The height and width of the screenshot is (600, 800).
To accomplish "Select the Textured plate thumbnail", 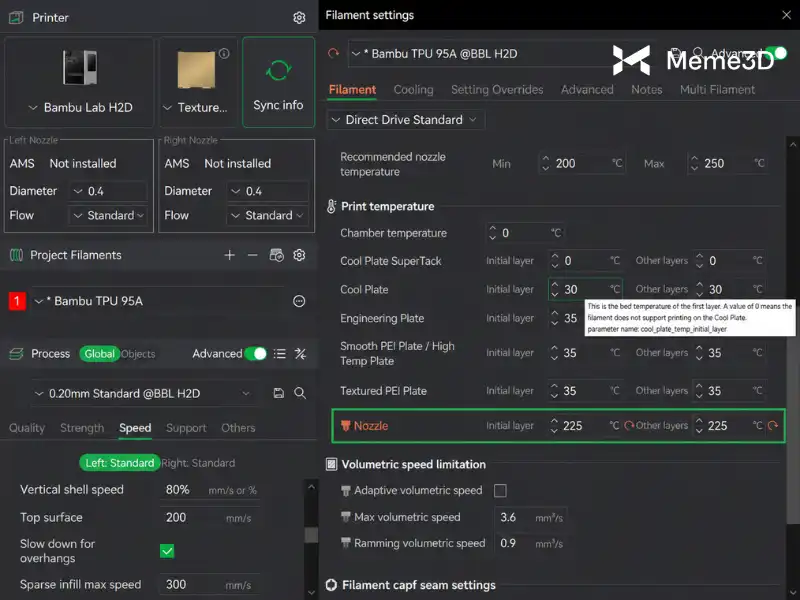I will (x=196, y=70).
